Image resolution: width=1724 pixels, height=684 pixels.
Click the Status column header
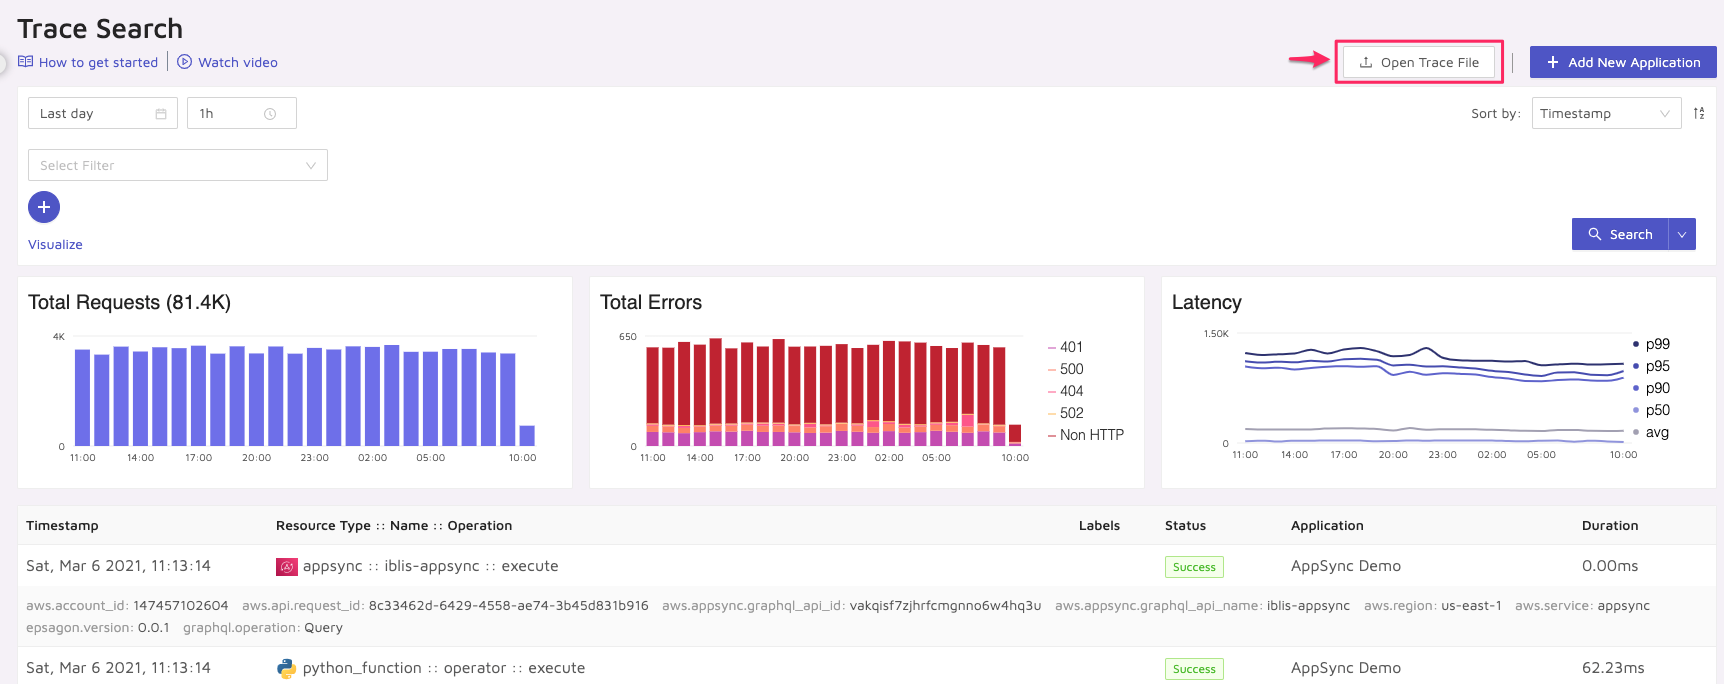pyautogui.click(x=1185, y=525)
